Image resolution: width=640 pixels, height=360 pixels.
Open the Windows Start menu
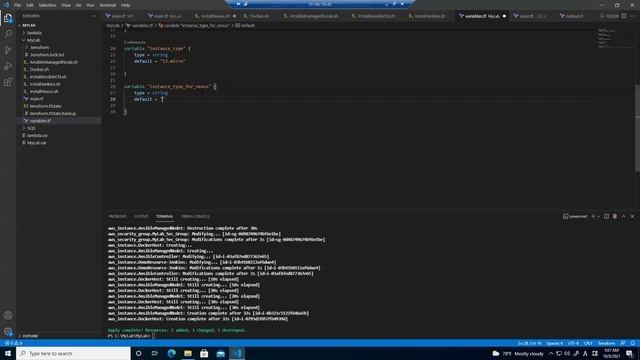[8, 353]
